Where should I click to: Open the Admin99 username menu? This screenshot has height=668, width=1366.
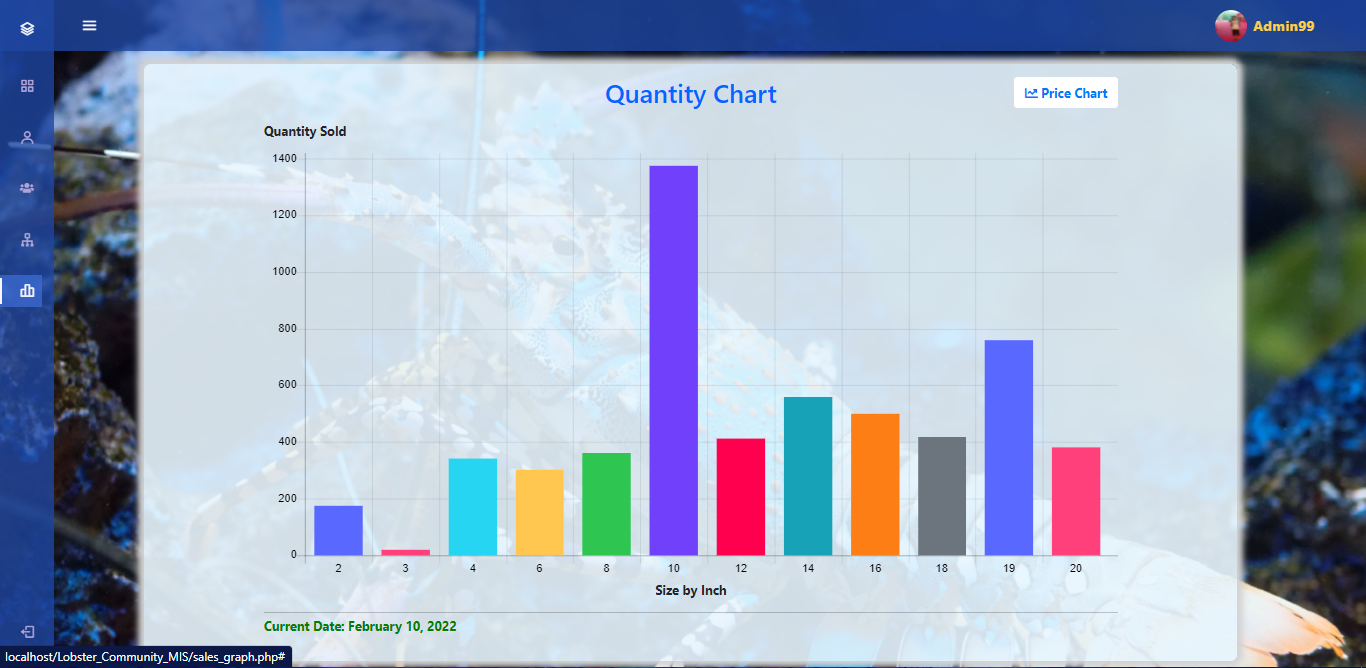point(1283,26)
